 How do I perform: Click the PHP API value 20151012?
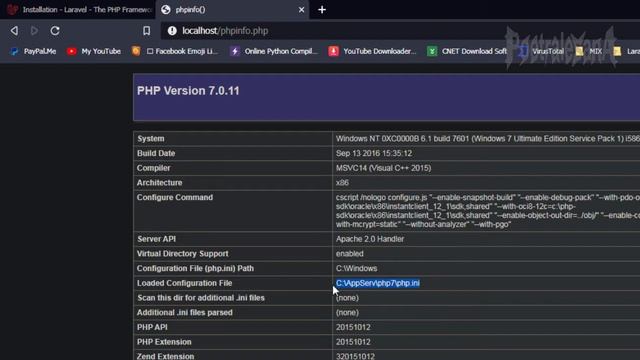[x=353, y=327]
